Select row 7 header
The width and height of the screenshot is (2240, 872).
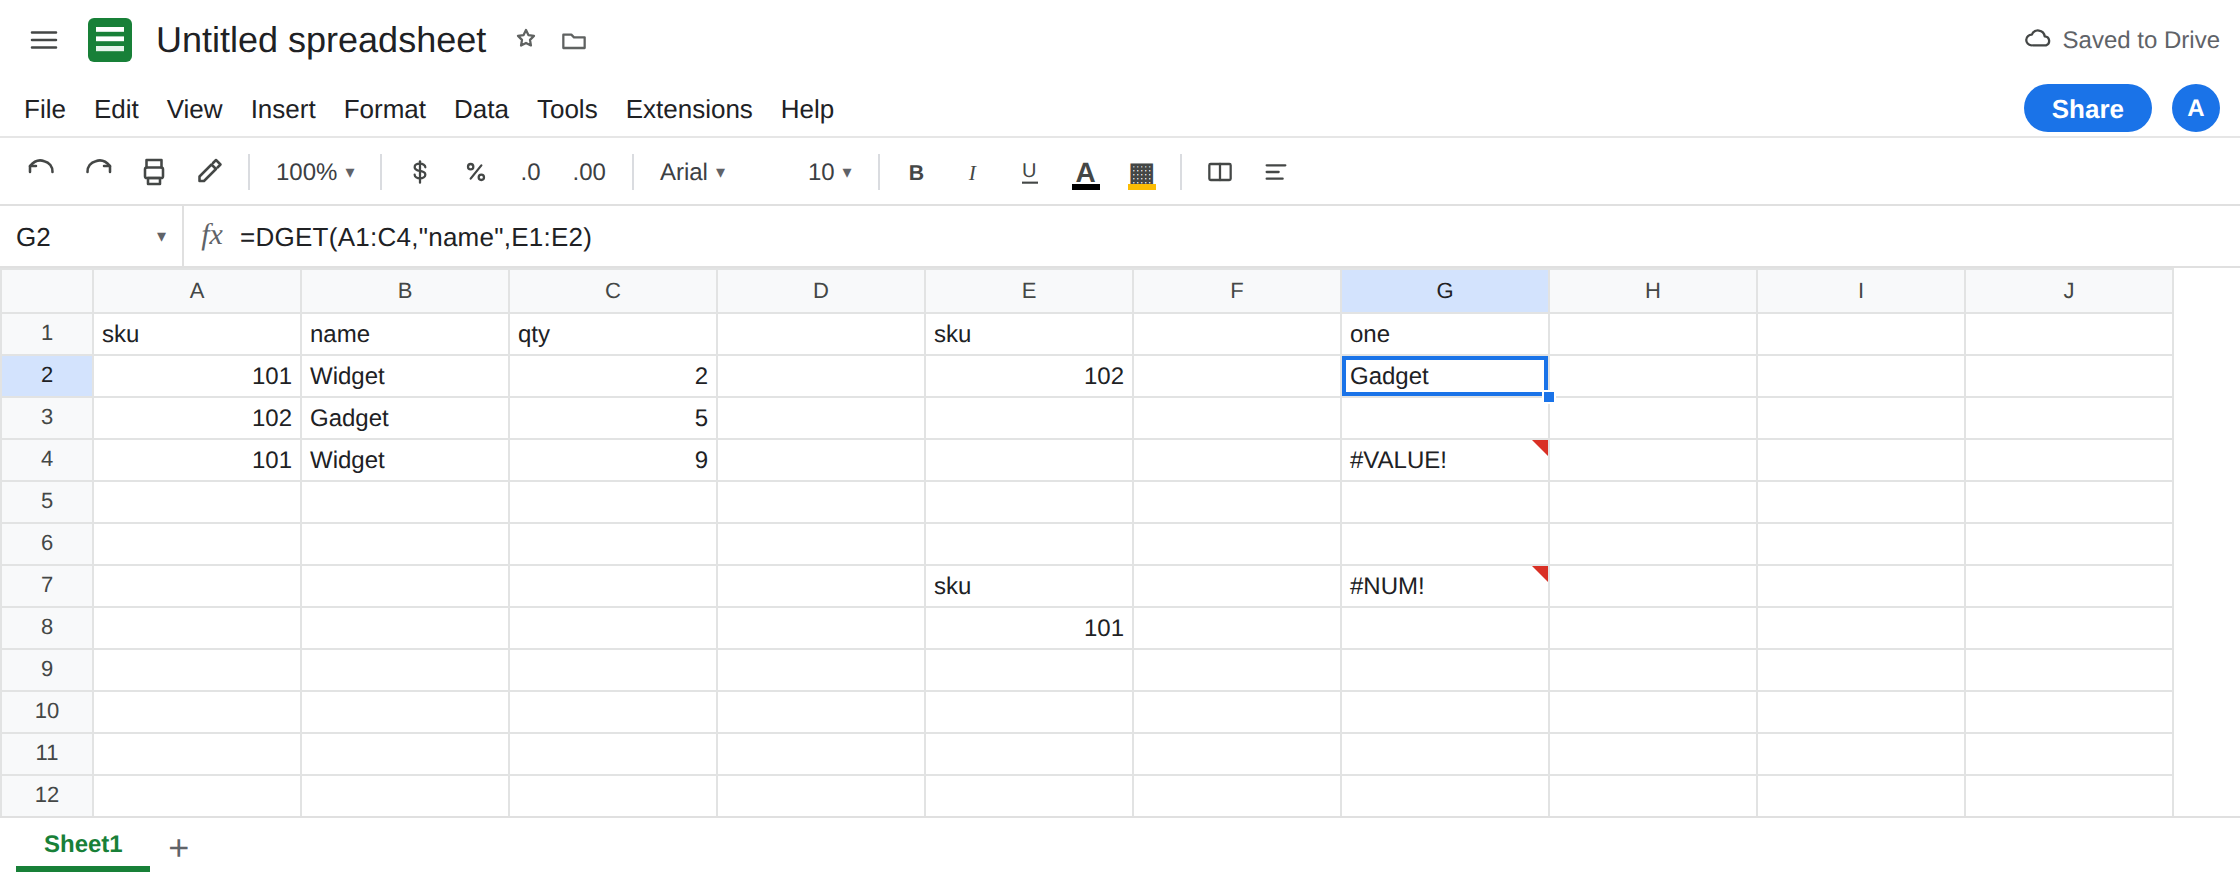pyautogui.click(x=47, y=585)
